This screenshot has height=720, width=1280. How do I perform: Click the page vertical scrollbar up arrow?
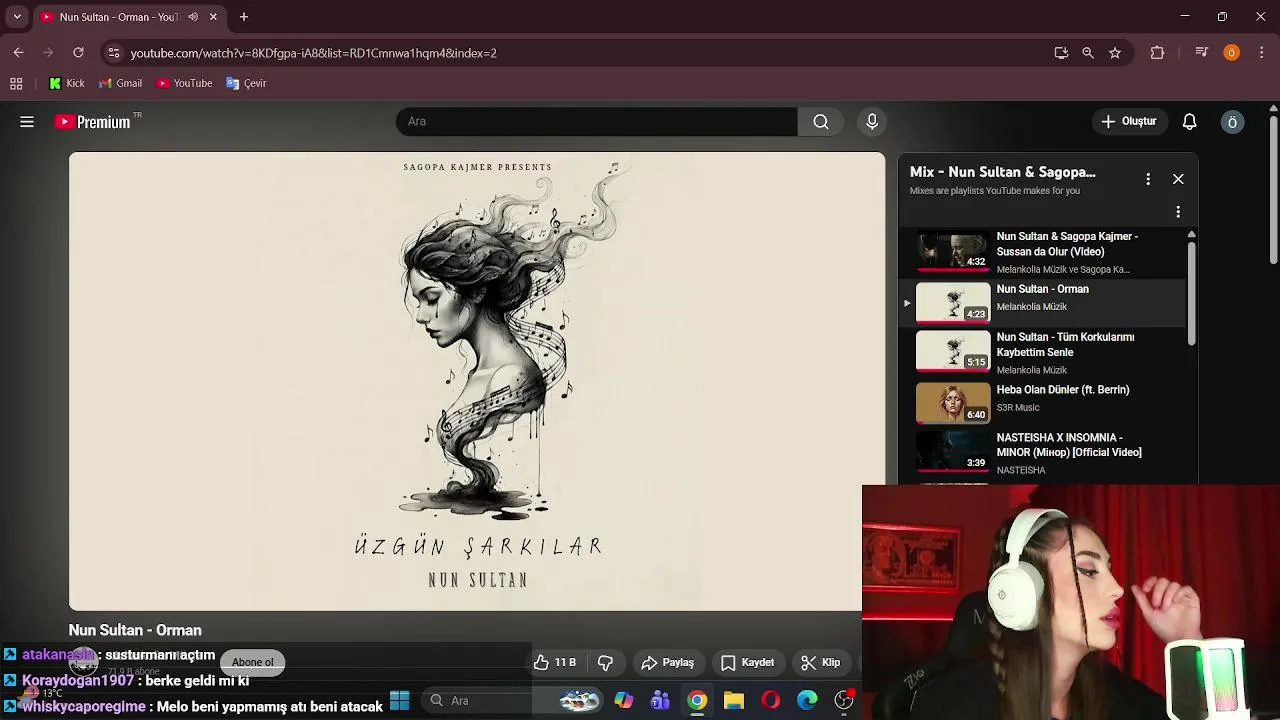[1273, 108]
